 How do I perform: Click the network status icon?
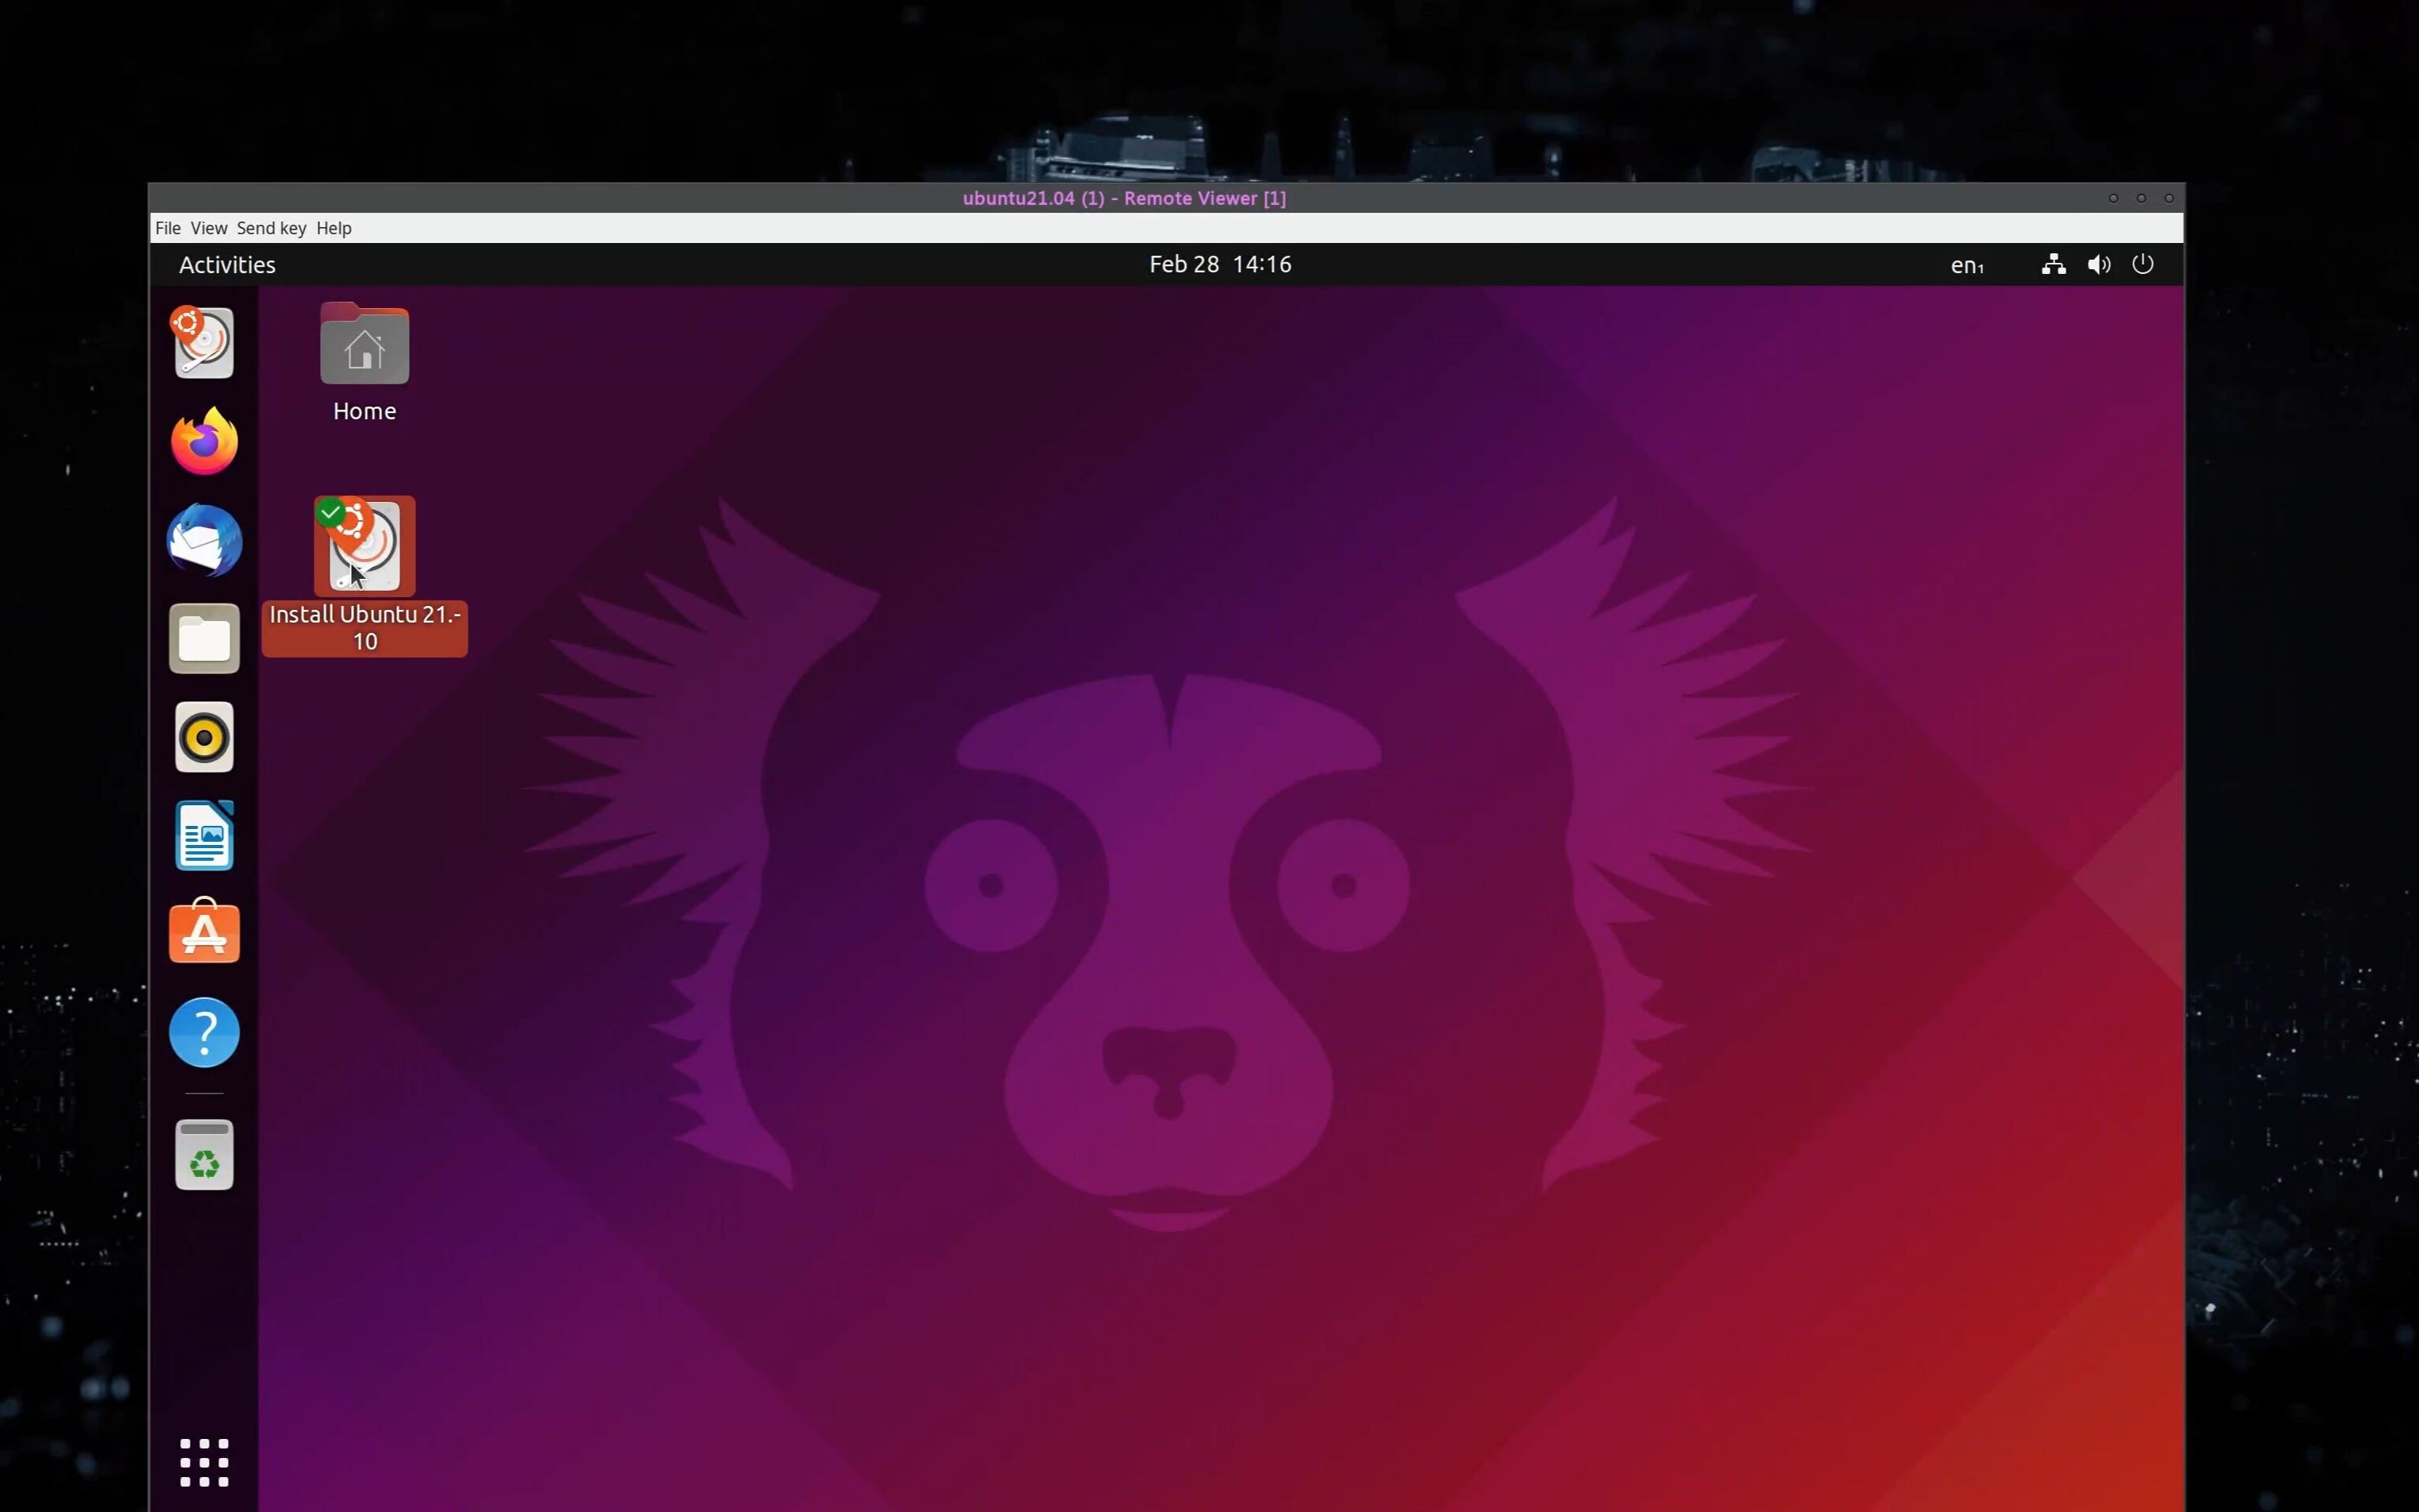point(2052,264)
